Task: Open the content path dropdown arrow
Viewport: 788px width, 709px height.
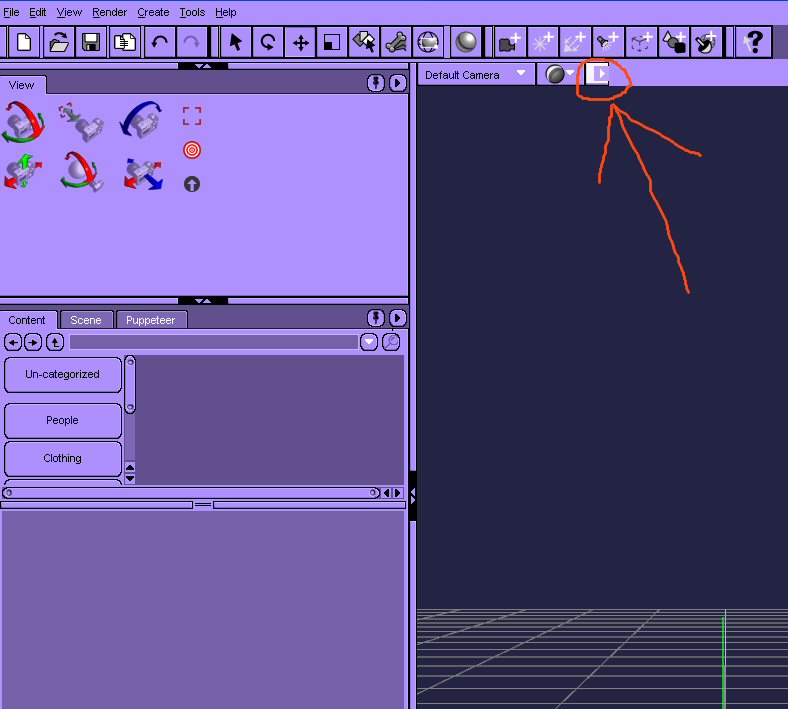Action: coord(369,342)
